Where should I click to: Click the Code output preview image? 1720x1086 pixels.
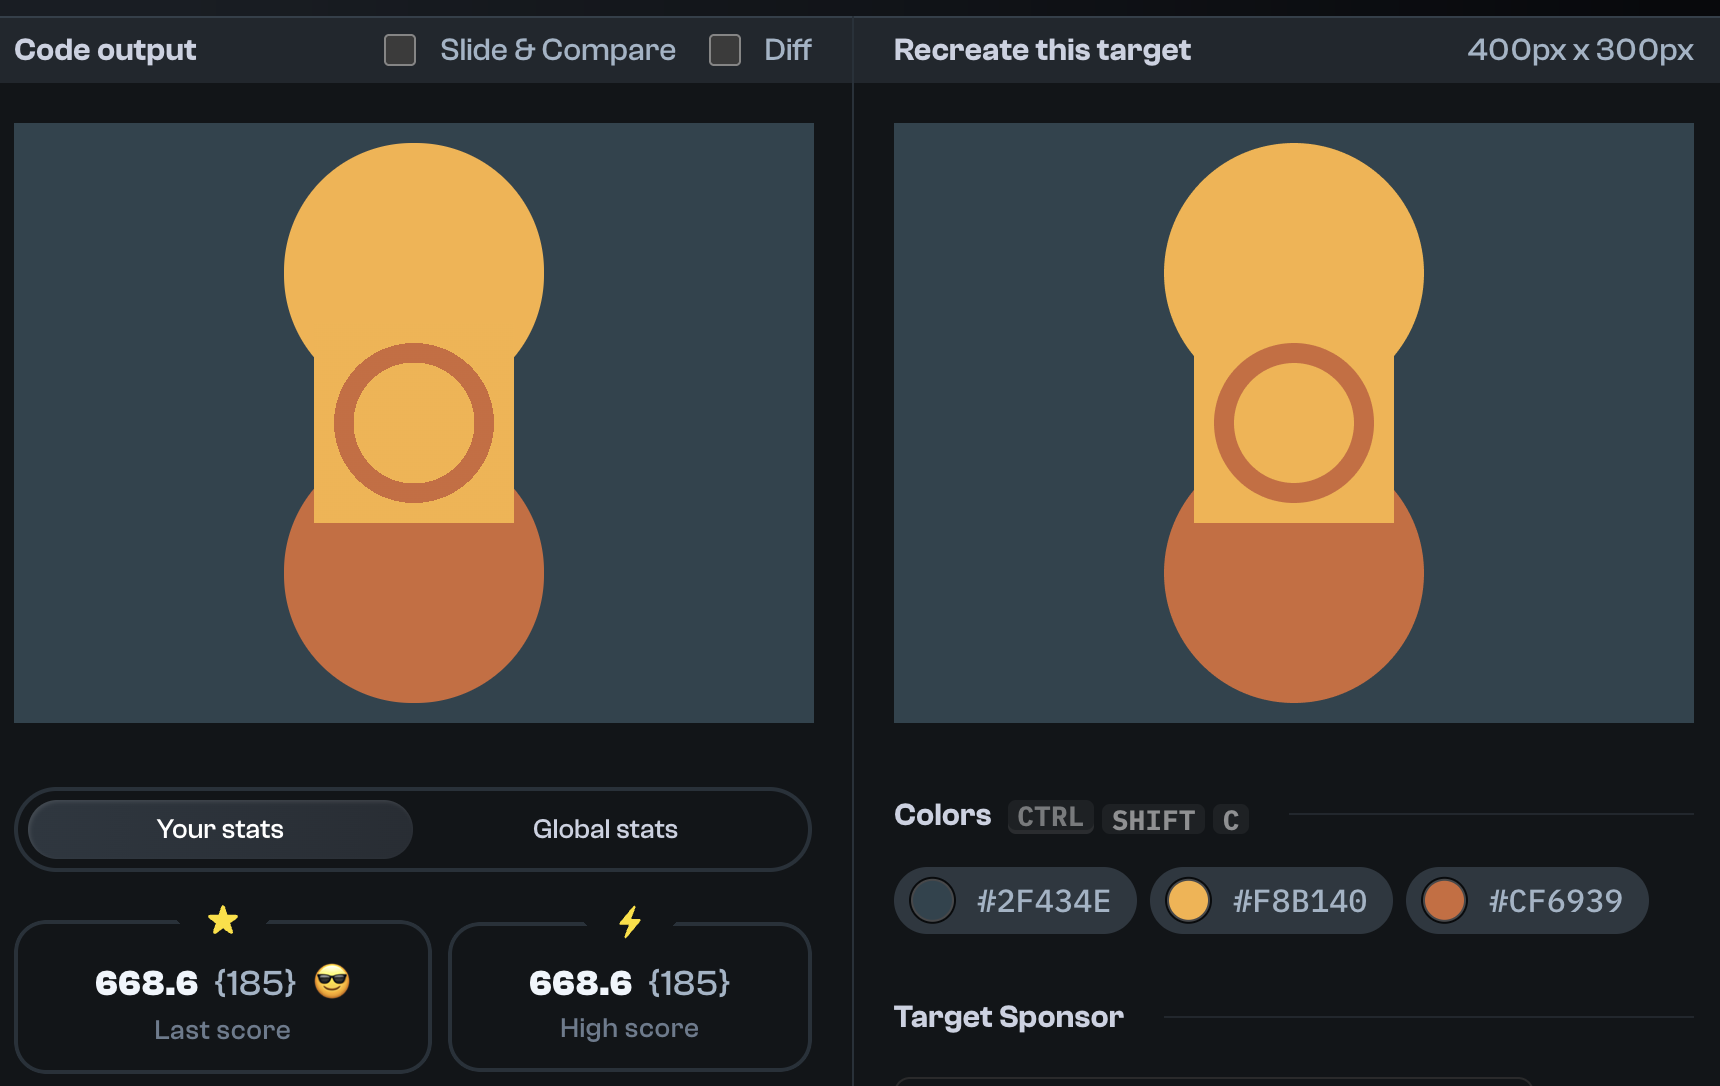click(413, 422)
